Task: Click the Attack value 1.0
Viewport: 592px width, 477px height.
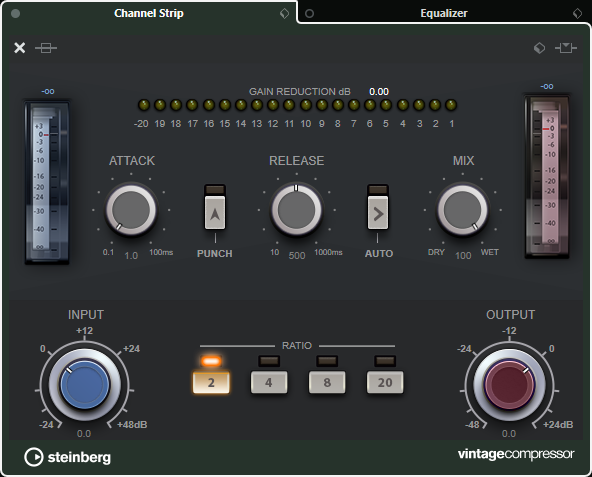Action: pyautogui.click(x=131, y=256)
